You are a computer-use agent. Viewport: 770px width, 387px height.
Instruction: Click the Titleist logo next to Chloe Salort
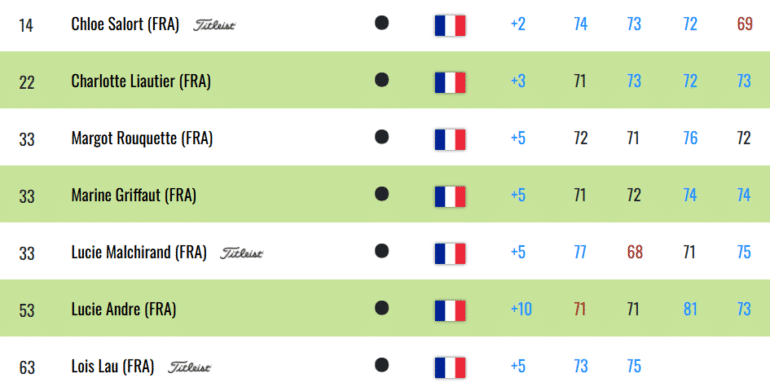(x=214, y=25)
